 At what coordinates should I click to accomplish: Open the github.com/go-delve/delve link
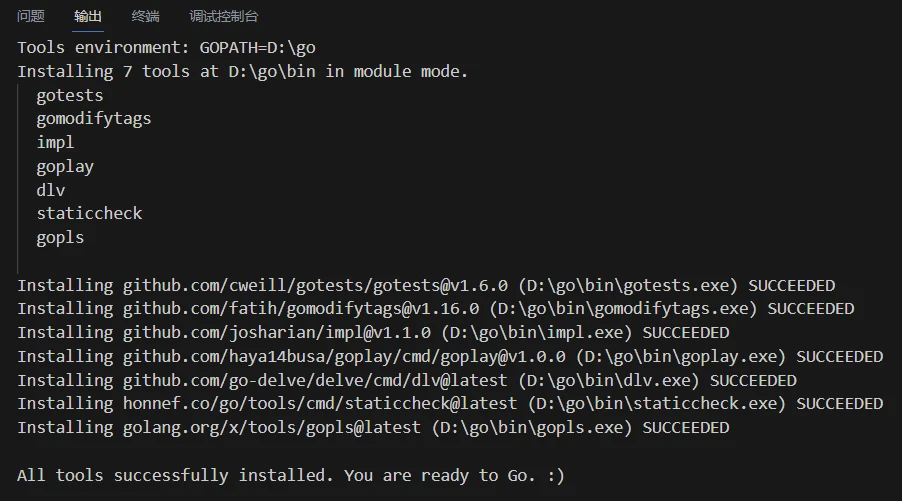315,380
